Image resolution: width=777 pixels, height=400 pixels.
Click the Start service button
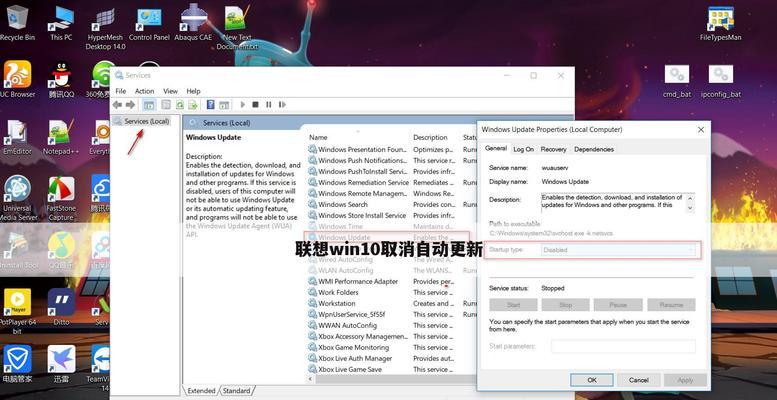[513, 305]
